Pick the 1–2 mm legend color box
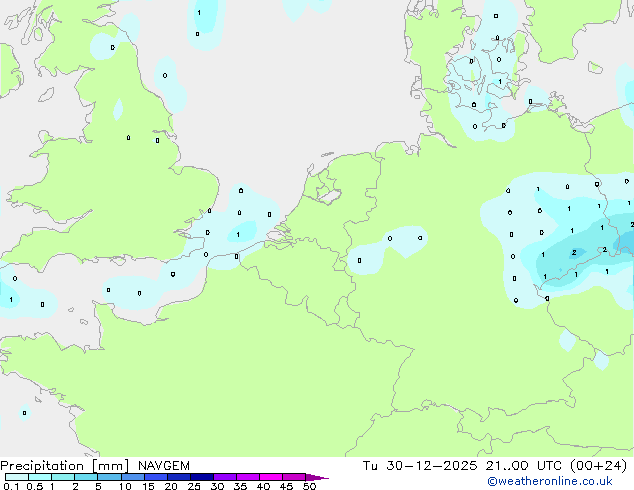634x490 pixels. [x=63, y=477]
